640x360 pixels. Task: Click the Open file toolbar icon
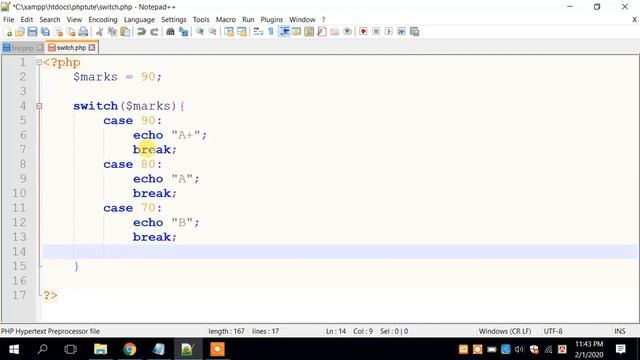(x=20, y=32)
